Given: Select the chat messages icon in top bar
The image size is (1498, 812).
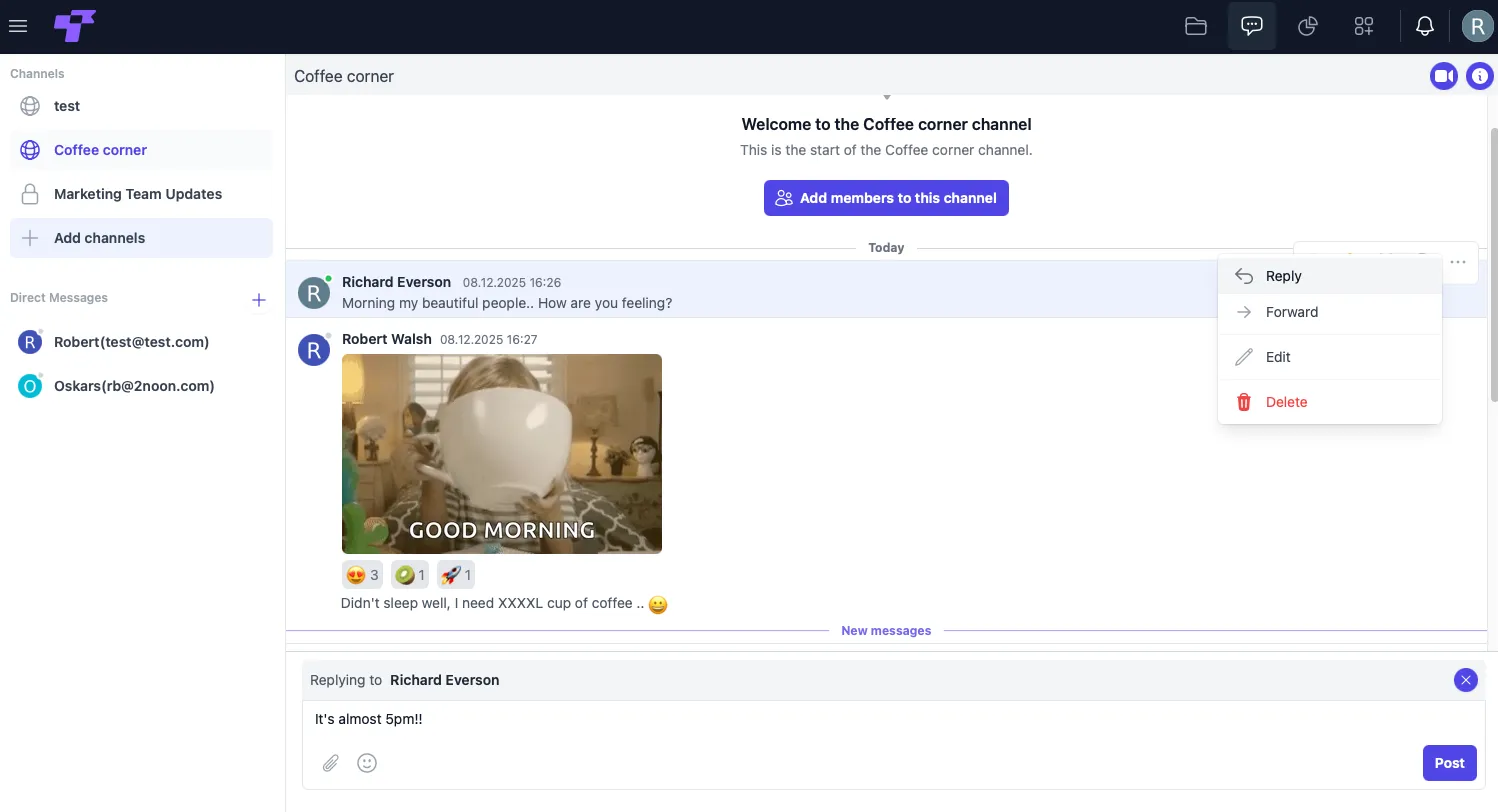Looking at the screenshot, I should (1252, 26).
